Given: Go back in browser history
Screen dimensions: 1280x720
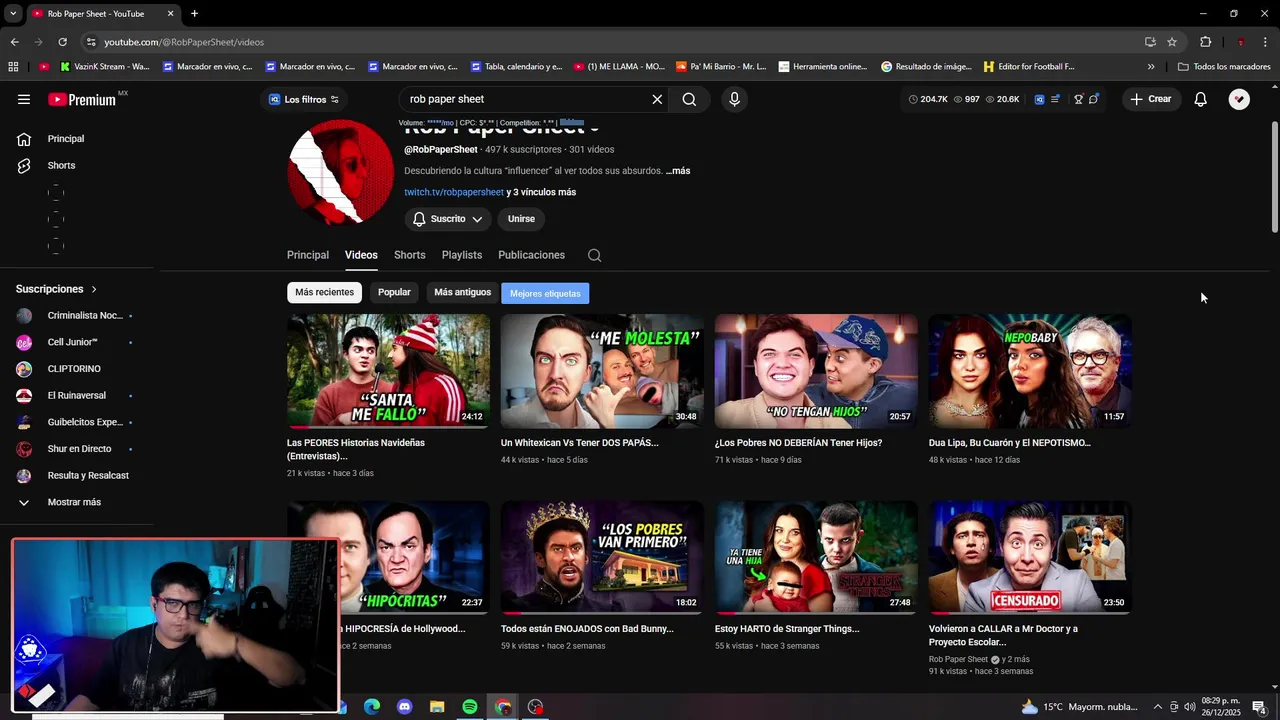Looking at the screenshot, I should pyautogui.click(x=14, y=42).
